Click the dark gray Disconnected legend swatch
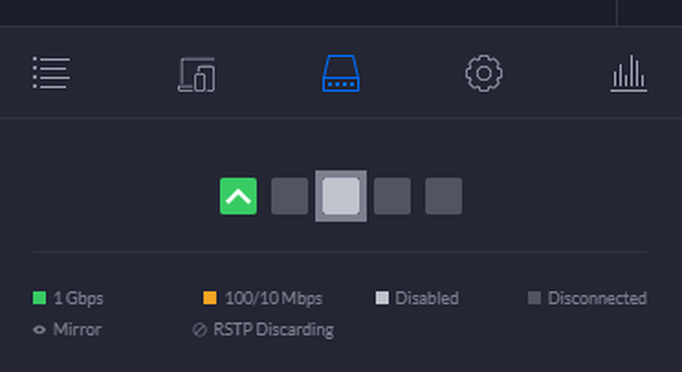The width and height of the screenshot is (682, 372). tap(535, 298)
